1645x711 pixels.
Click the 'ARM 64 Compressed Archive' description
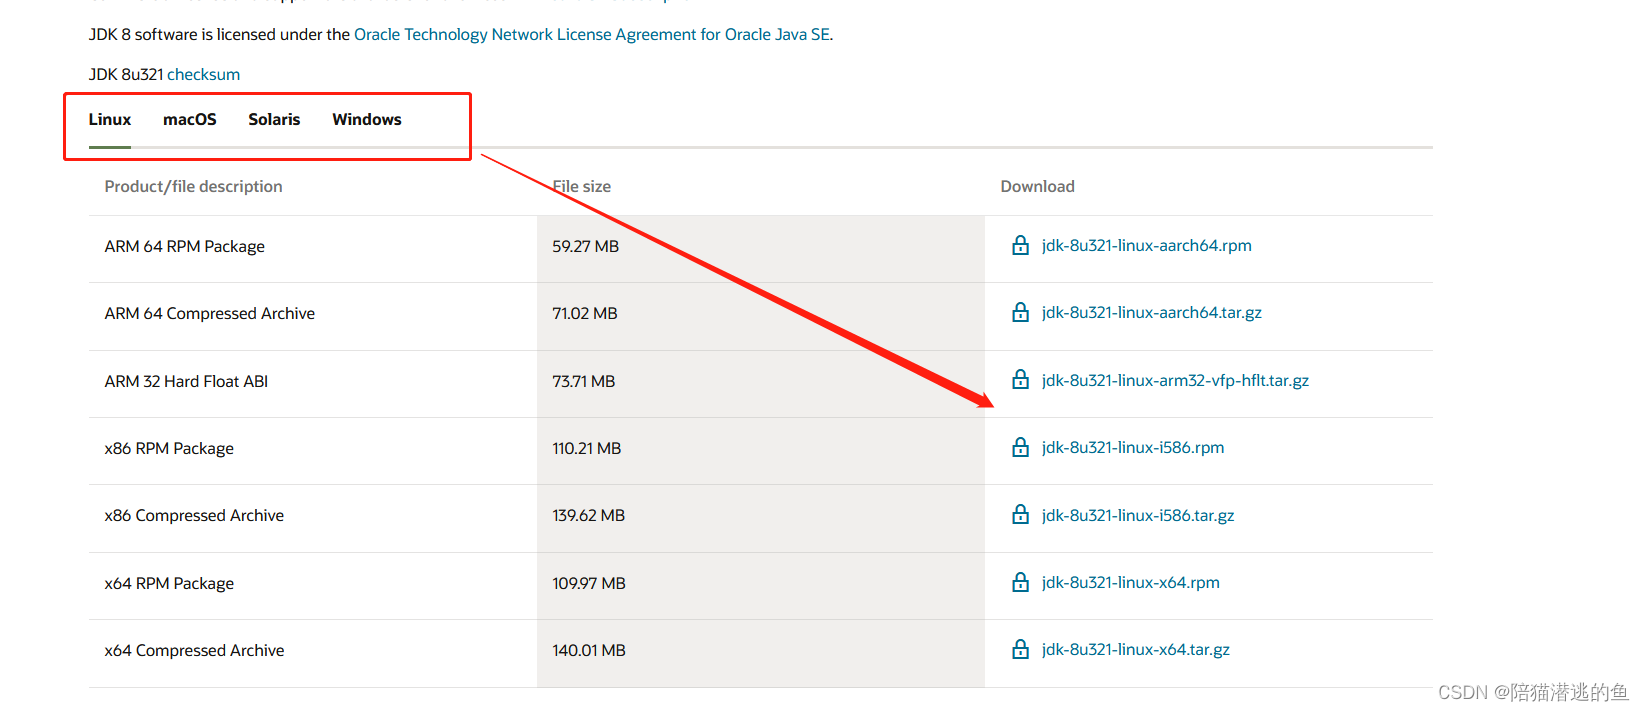coord(210,313)
